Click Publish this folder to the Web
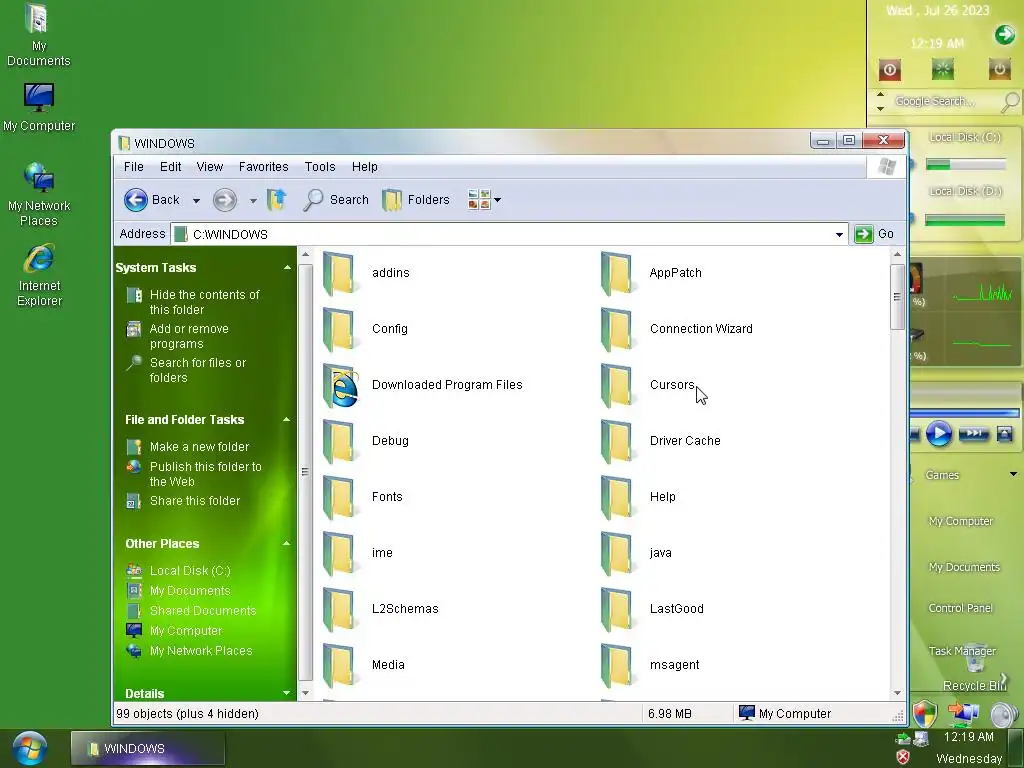This screenshot has width=1024, height=768. tap(206, 474)
